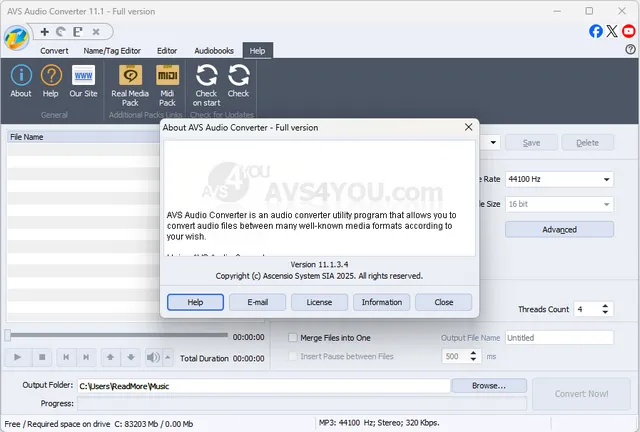The image size is (640, 432).
Task: Click the plus icon in quick access toolbar
Action: point(45,31)
